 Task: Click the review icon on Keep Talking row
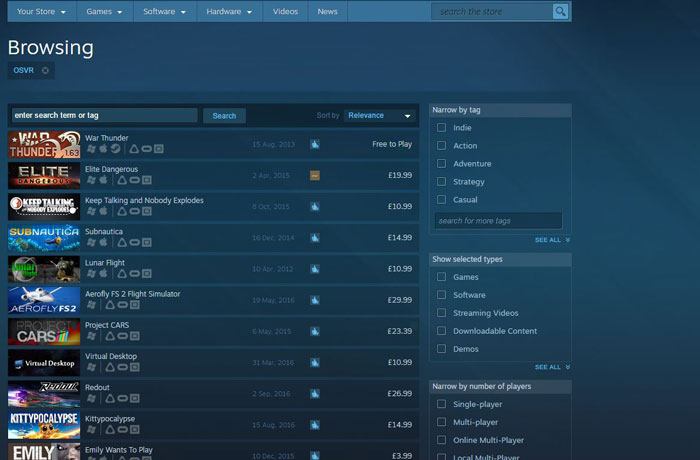(315, 207)
